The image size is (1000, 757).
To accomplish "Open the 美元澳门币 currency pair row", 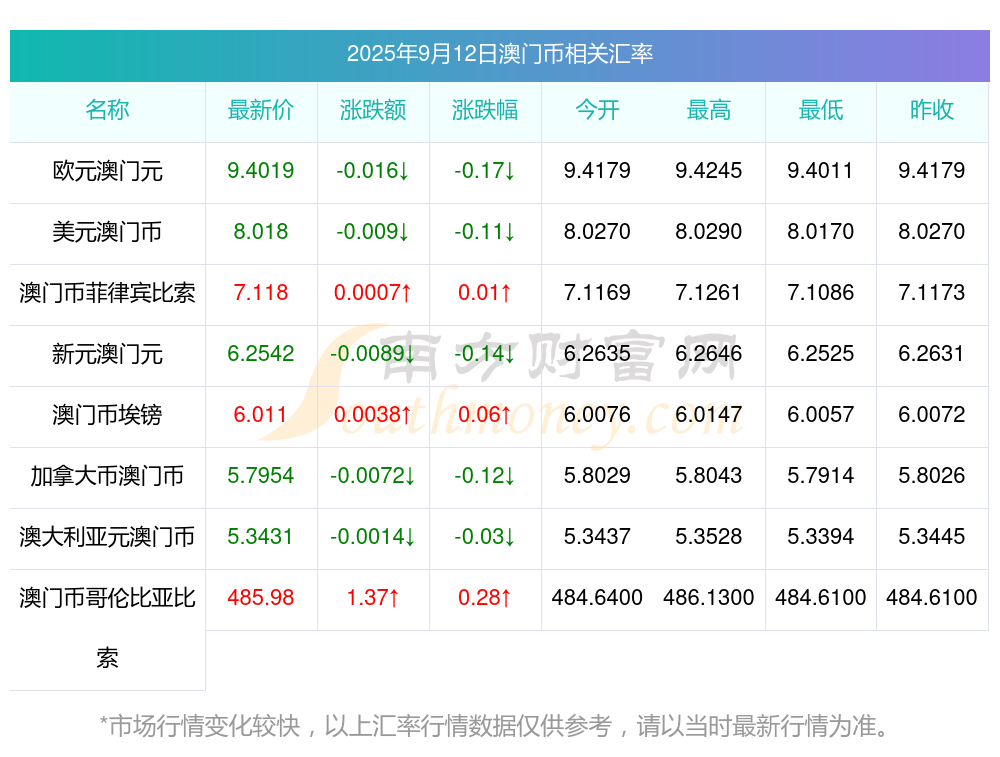I will pos(107,233).
